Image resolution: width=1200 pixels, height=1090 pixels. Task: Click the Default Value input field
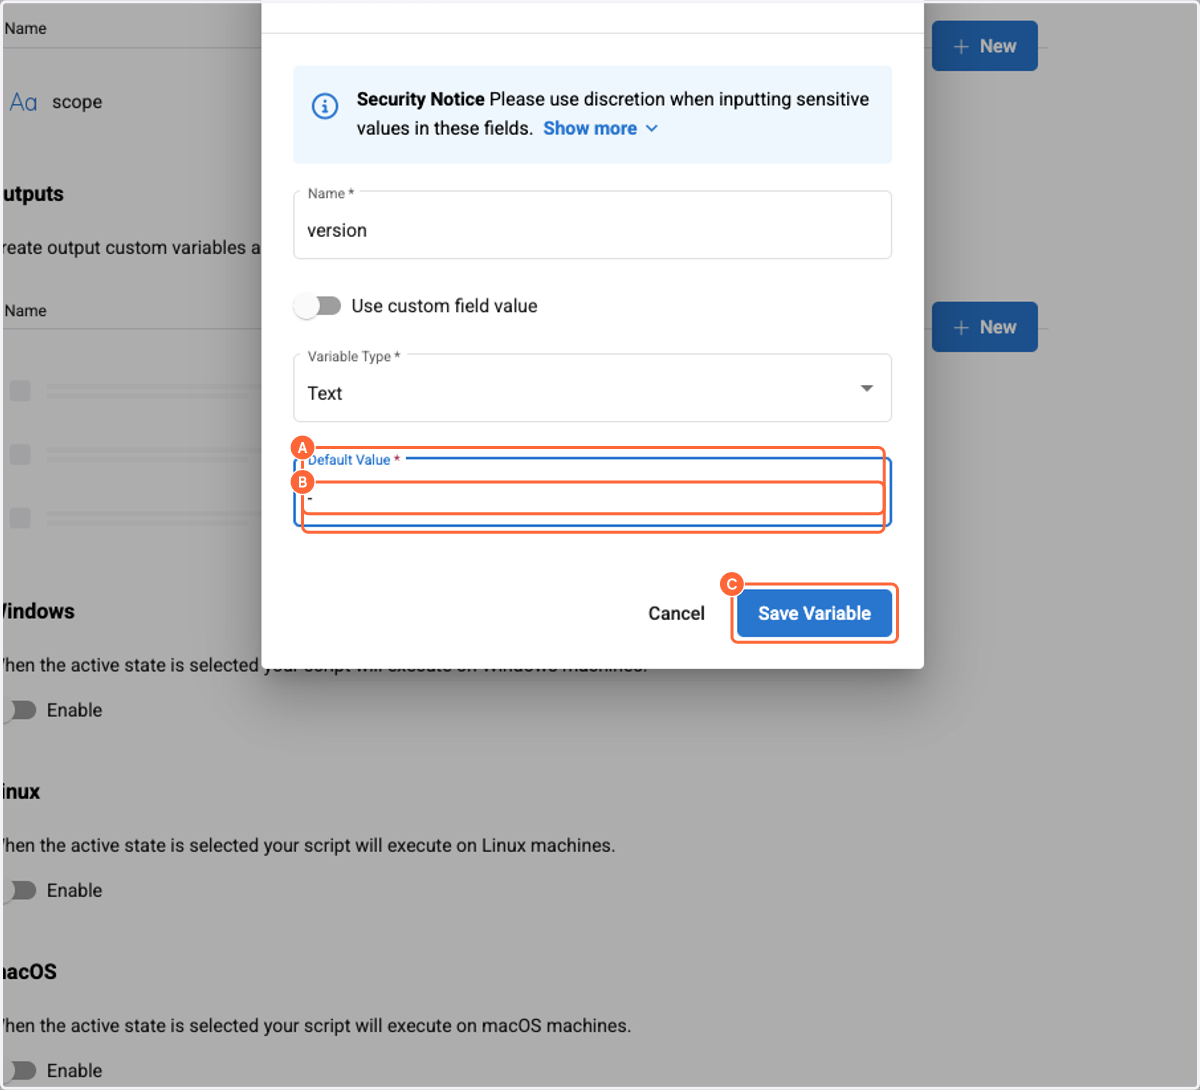point(592,492)
